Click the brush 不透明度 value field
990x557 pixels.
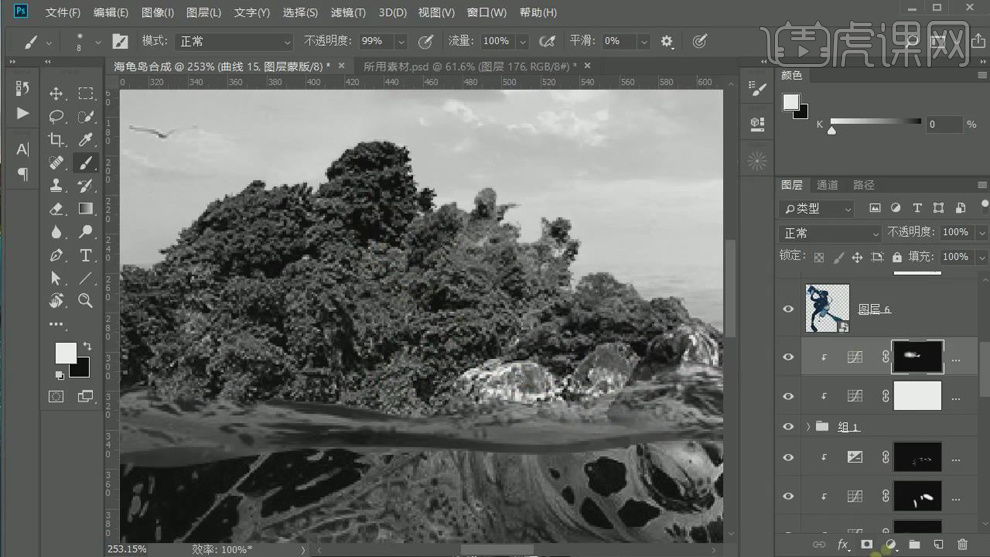click(374, 42)
